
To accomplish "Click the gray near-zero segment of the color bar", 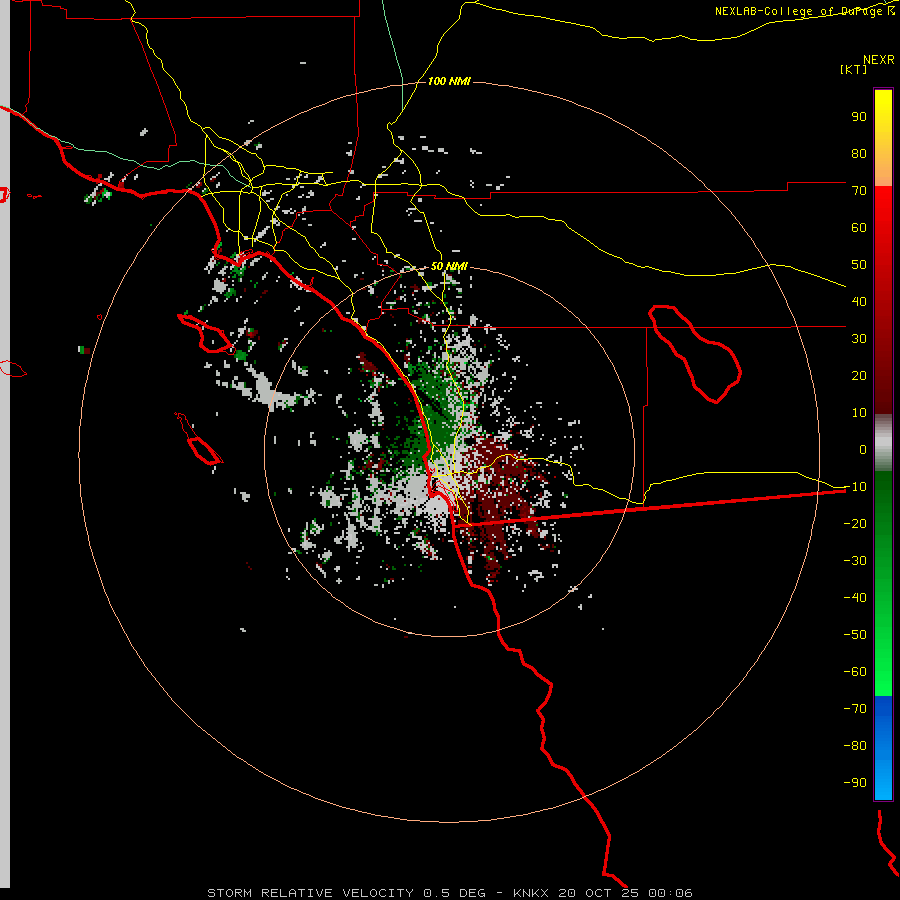I will (x=883, y=443).
